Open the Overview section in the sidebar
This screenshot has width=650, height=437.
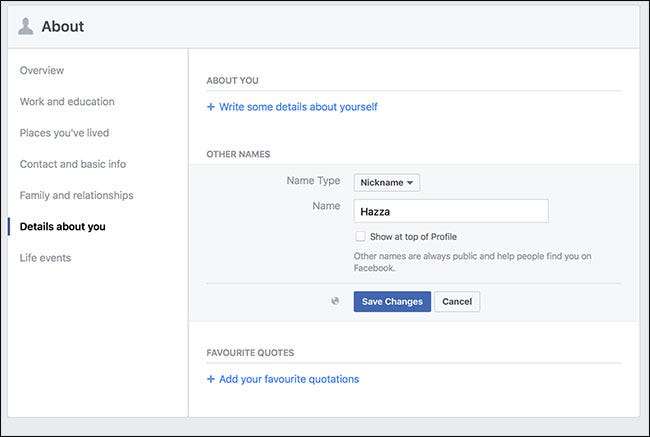[42, 70]
